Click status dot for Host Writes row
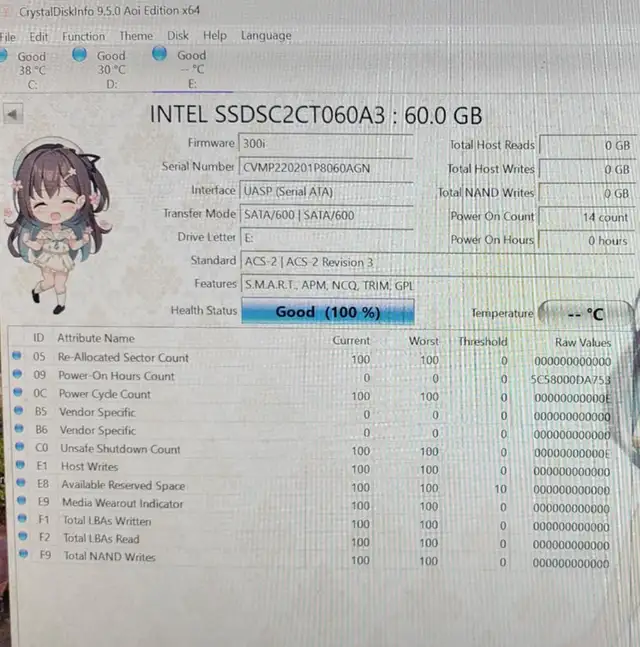This screenshot has width=640, height=647. point(20,464)
